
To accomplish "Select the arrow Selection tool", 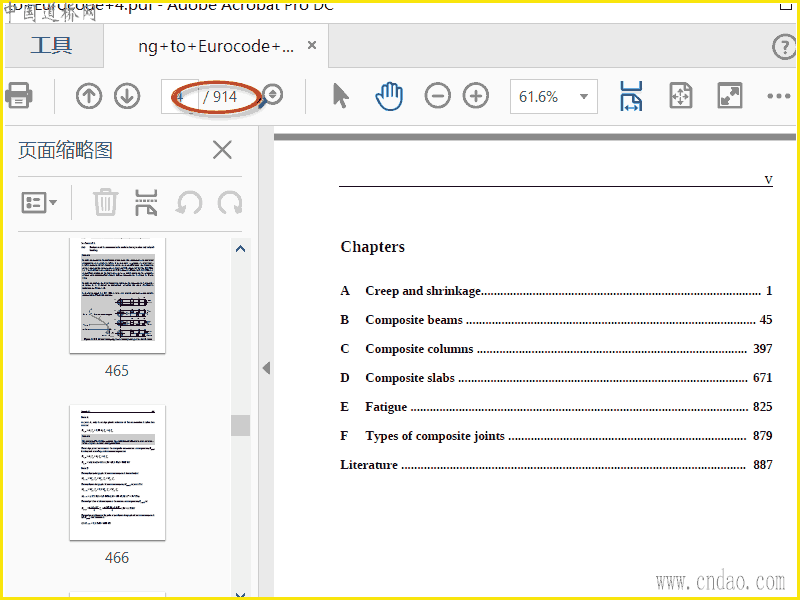I will 340,96.
